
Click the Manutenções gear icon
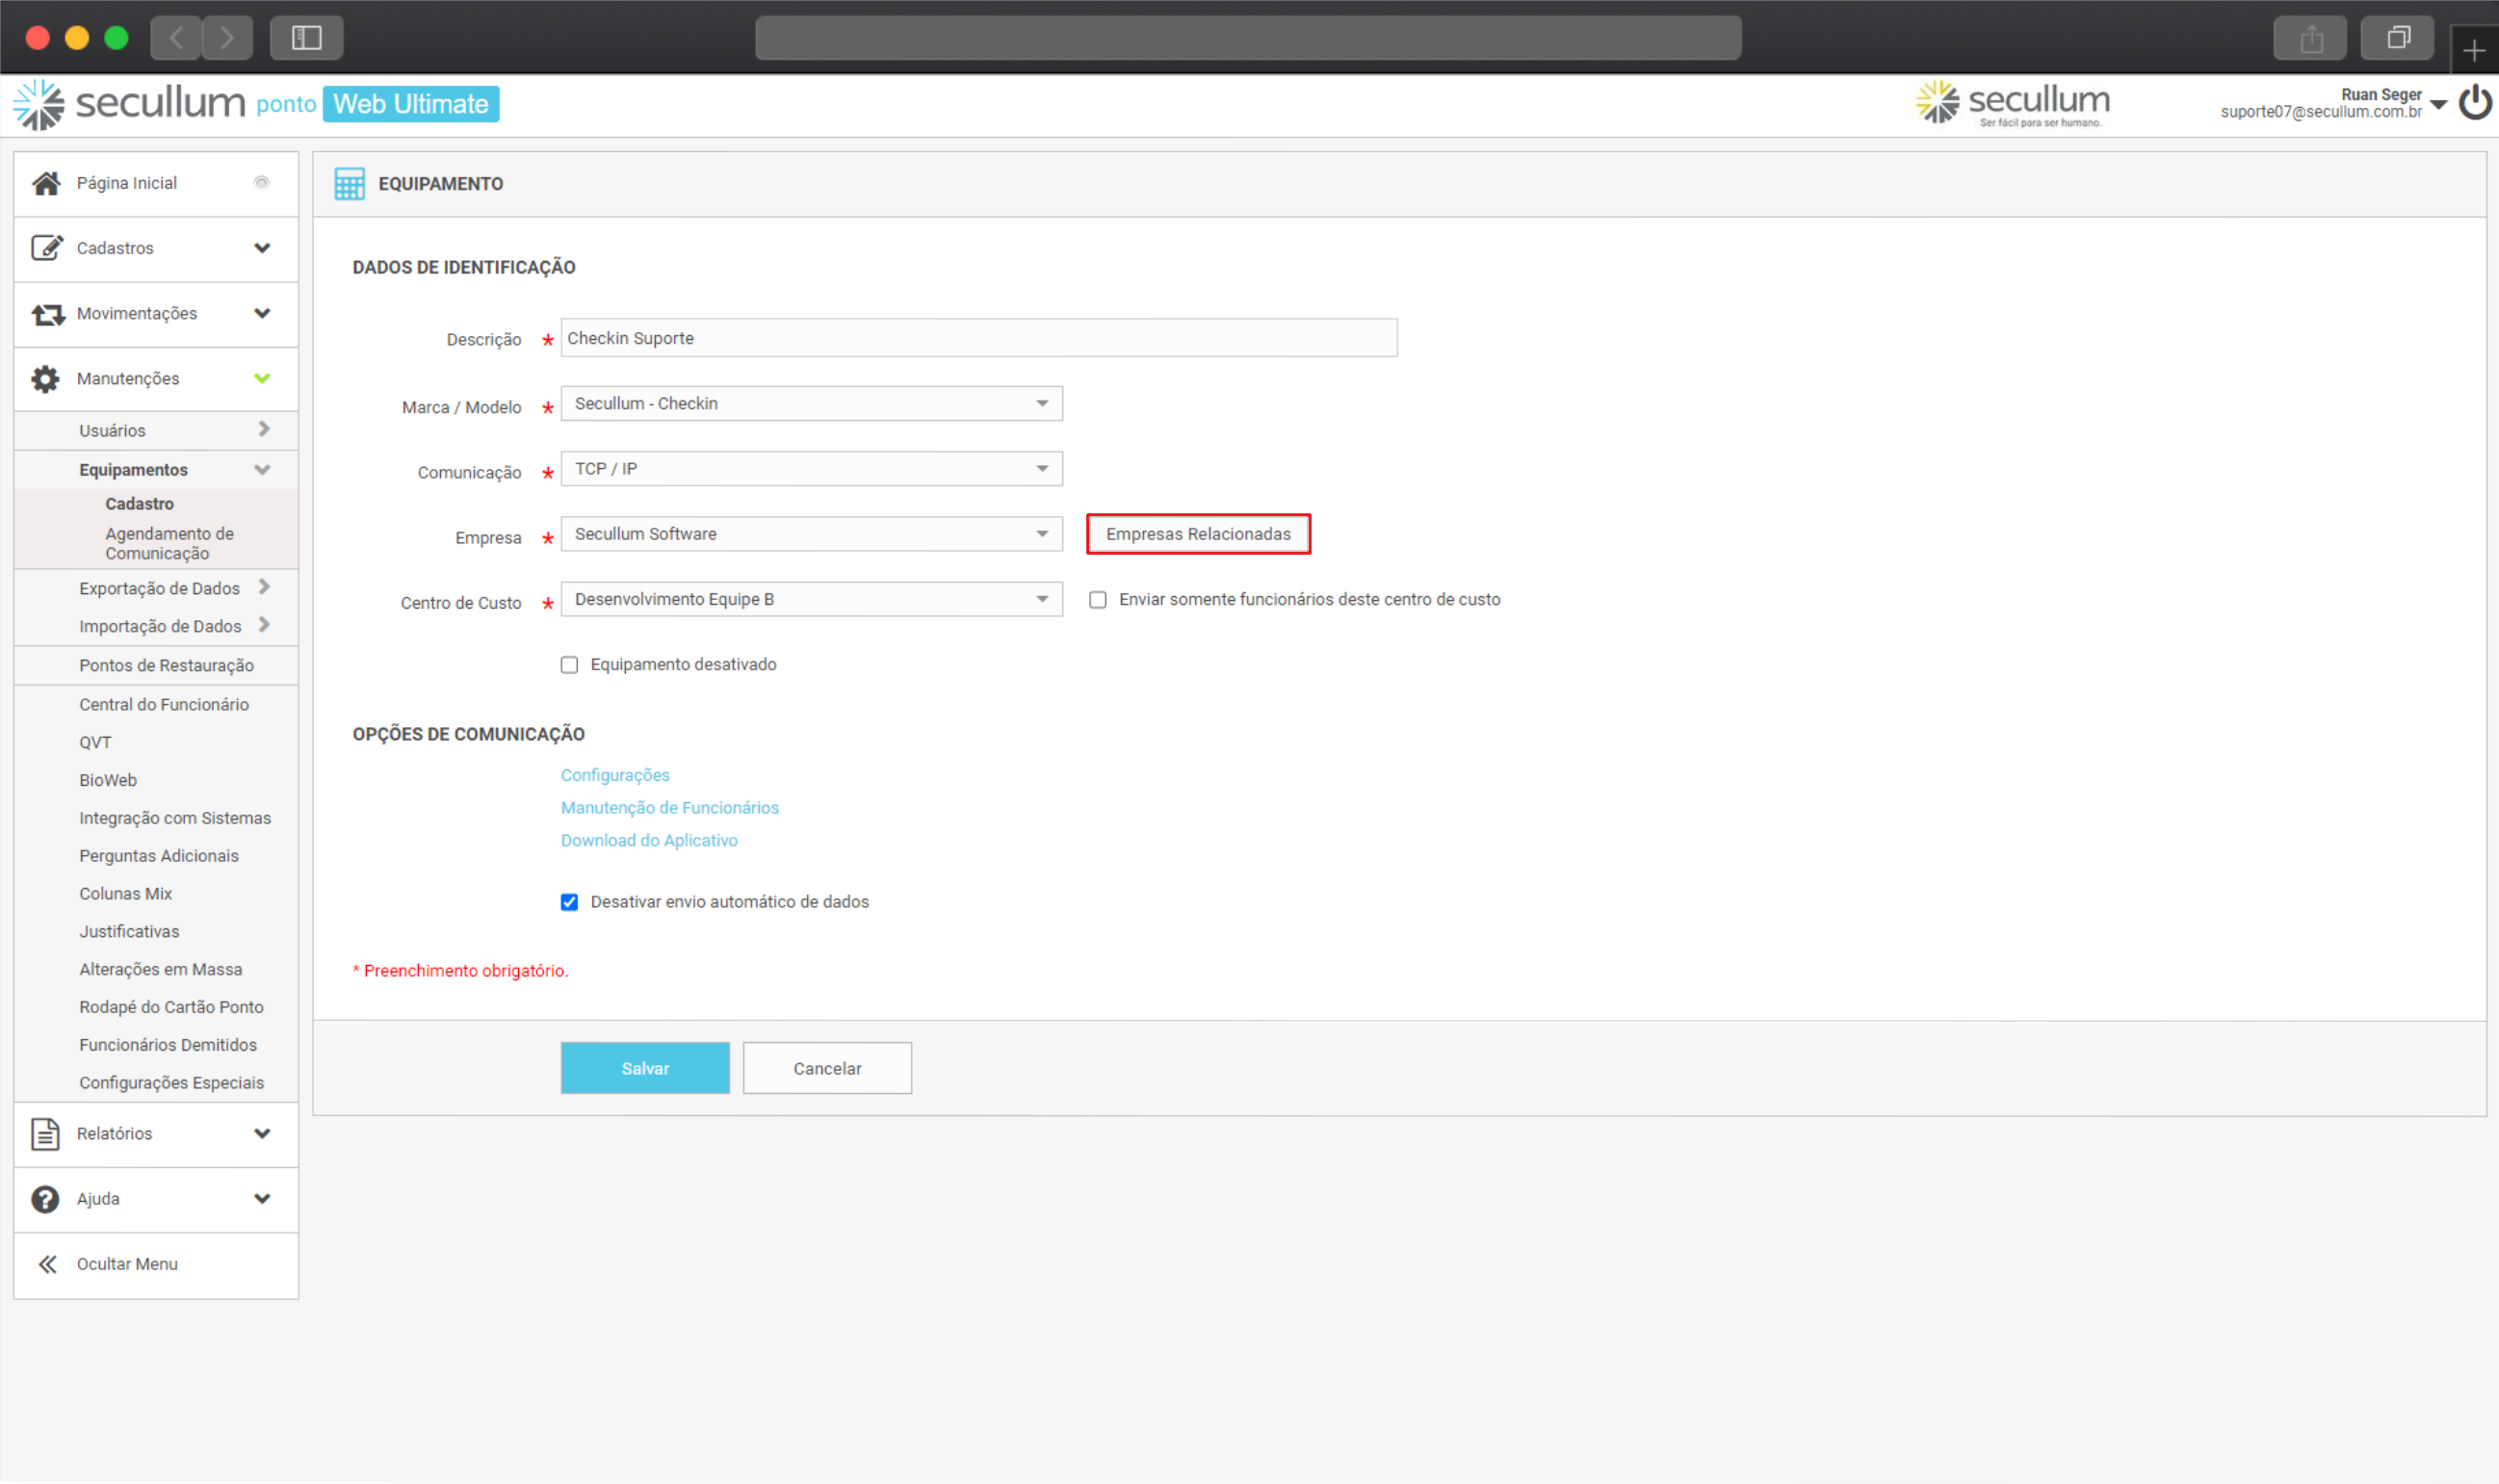click(45, 379)
